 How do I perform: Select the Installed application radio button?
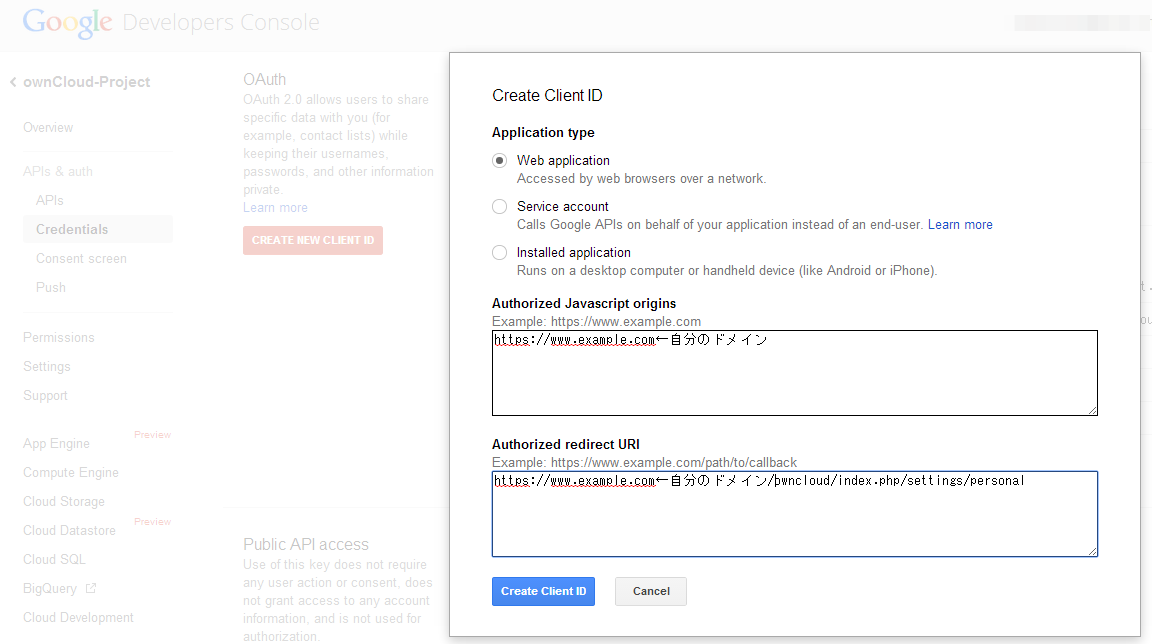point(500,253)
